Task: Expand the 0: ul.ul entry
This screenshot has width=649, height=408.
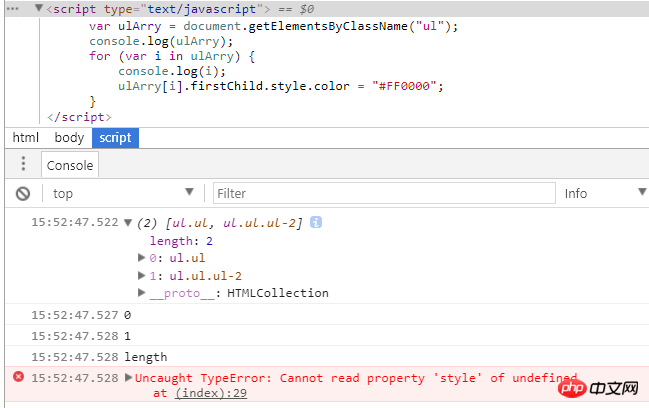Action: coord(142,257)
